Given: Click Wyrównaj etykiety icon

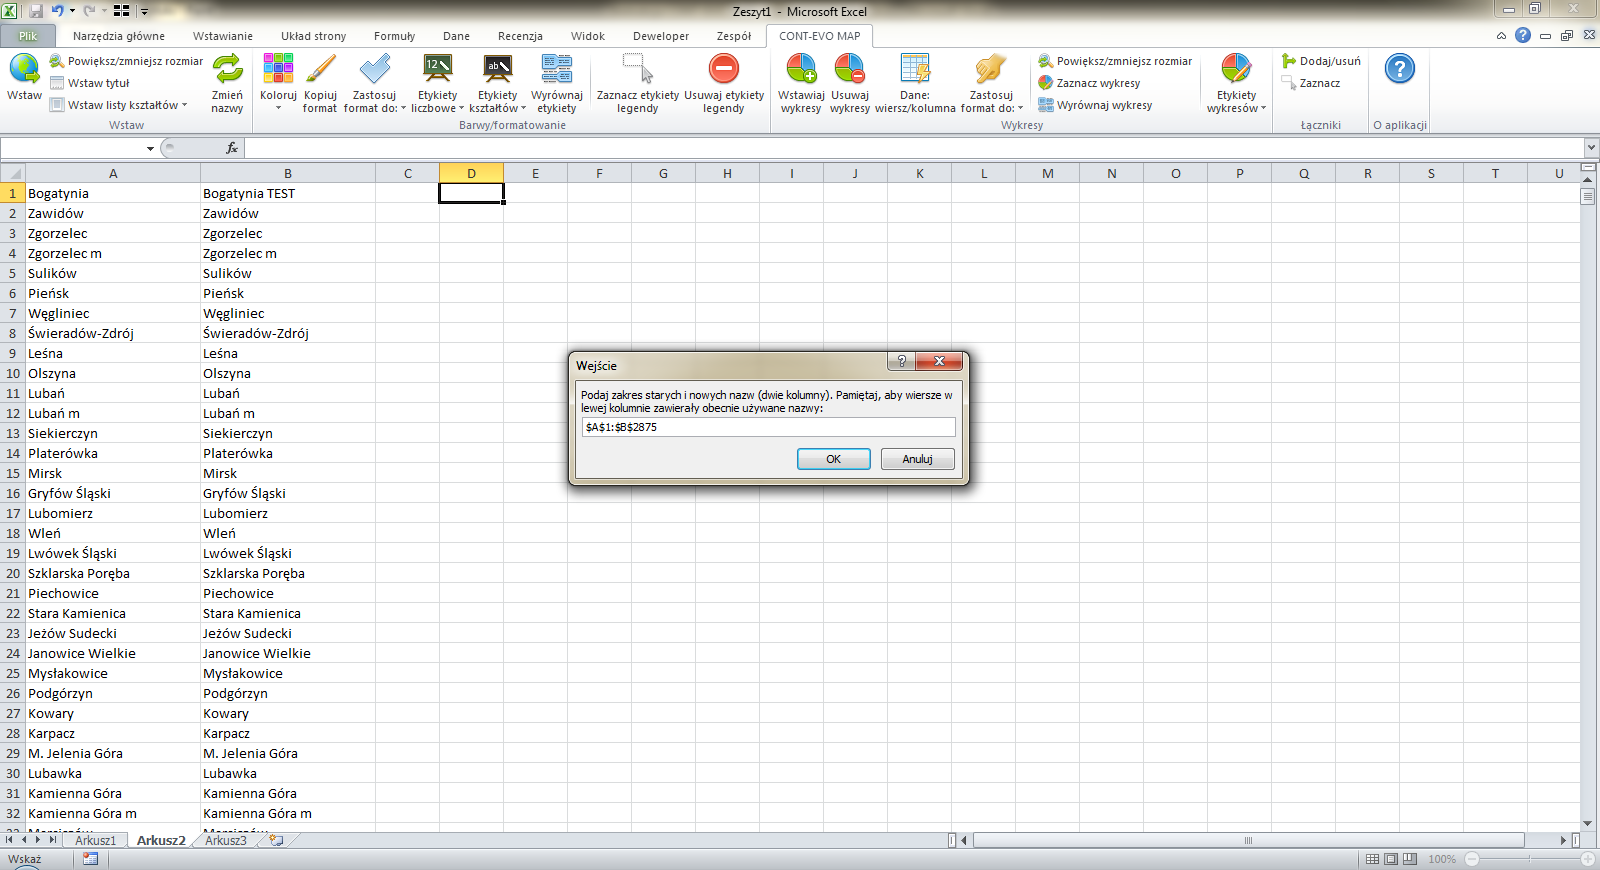Looking at the screenshot, I should [557, 69].
